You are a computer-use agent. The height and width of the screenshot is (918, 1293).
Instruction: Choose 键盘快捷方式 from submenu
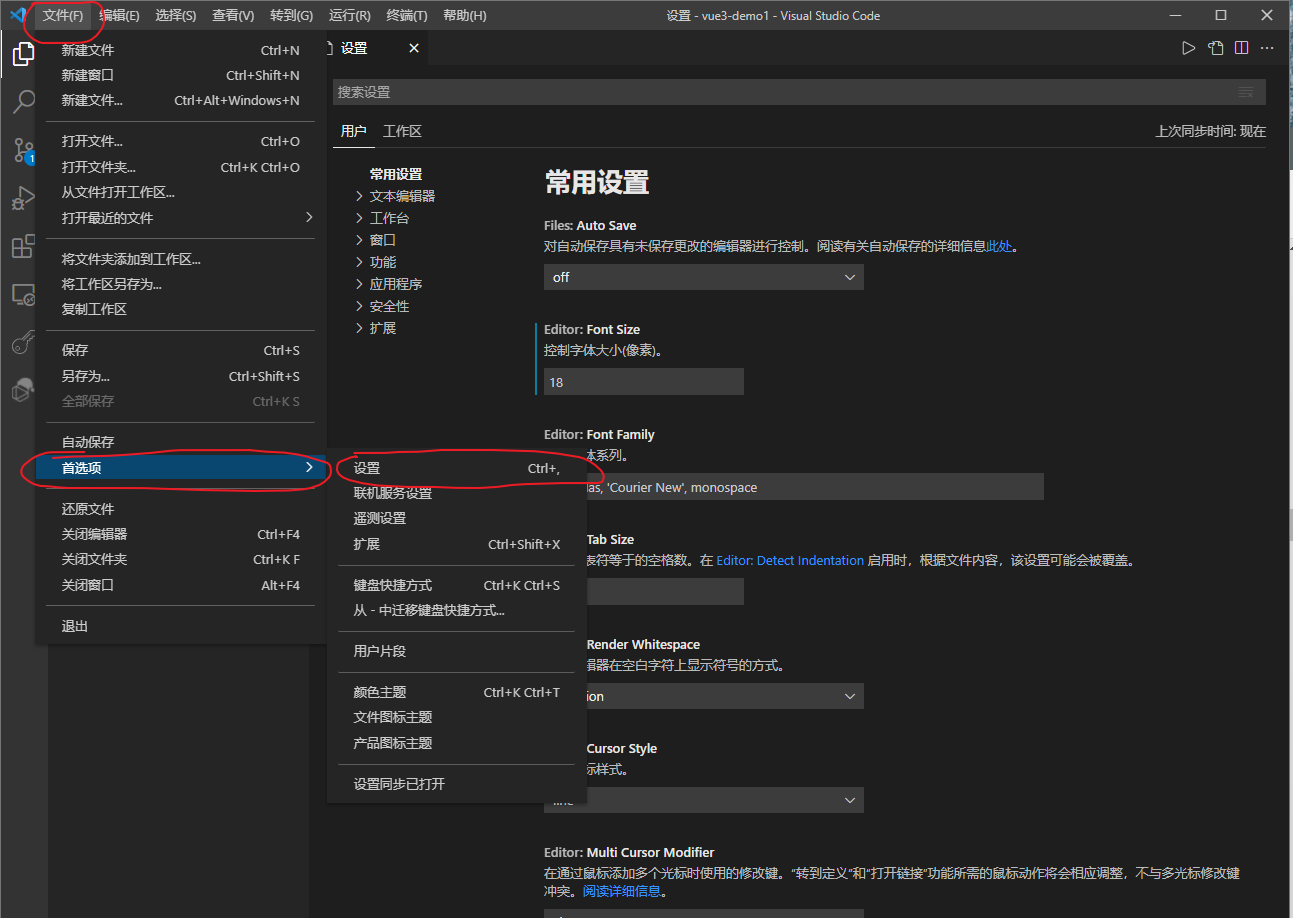coord(457,585)
